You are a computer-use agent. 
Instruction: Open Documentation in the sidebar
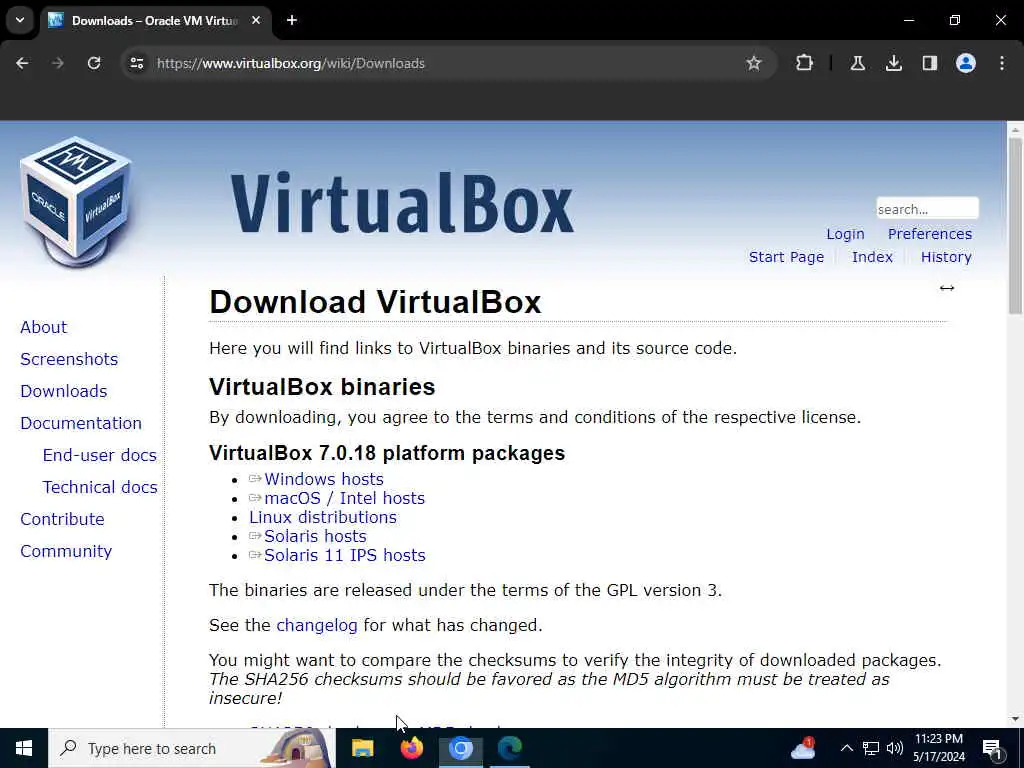[81, 423]
